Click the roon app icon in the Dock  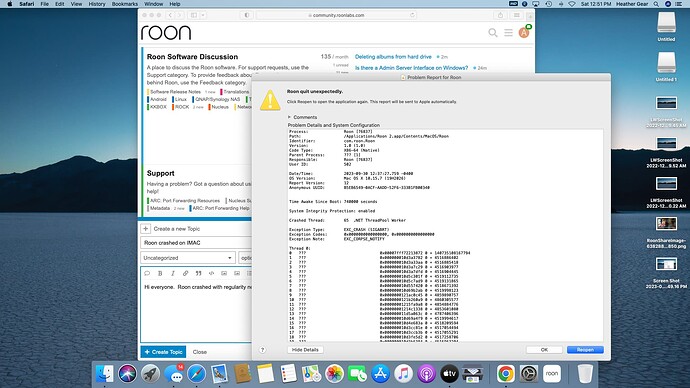552,374
